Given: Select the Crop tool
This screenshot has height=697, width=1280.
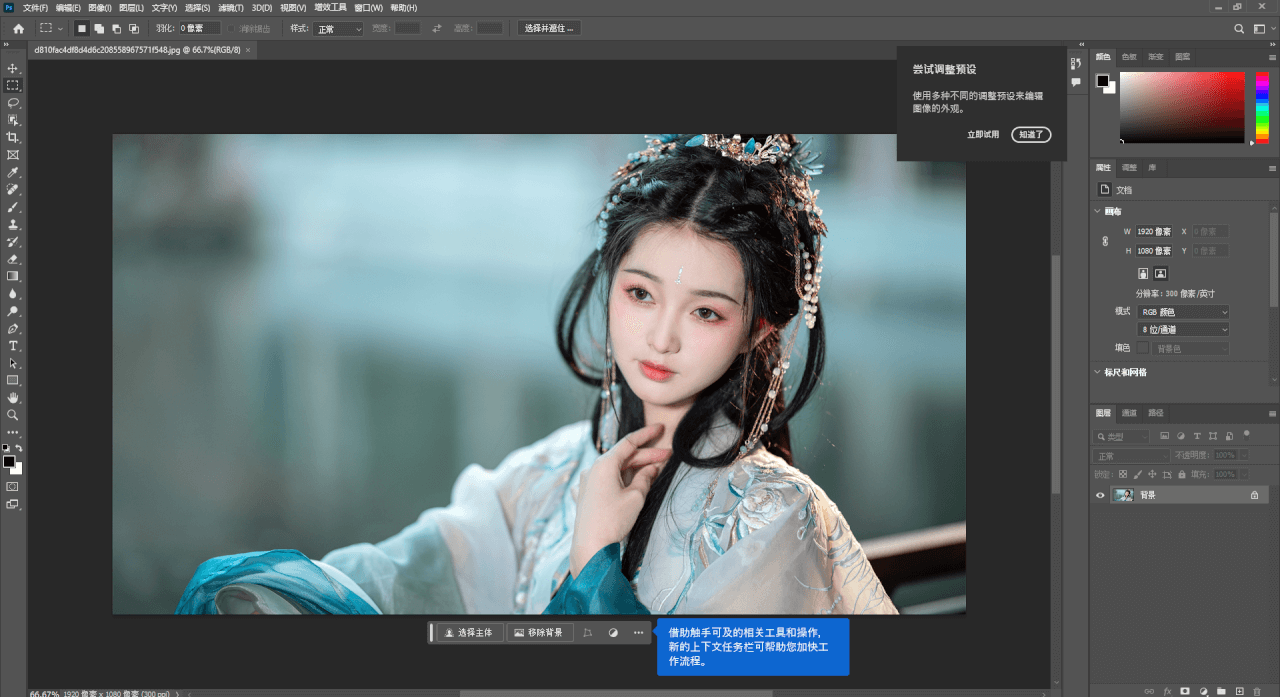Looking at the screenshot, I should pyautogui.click(x=13, y=138).
